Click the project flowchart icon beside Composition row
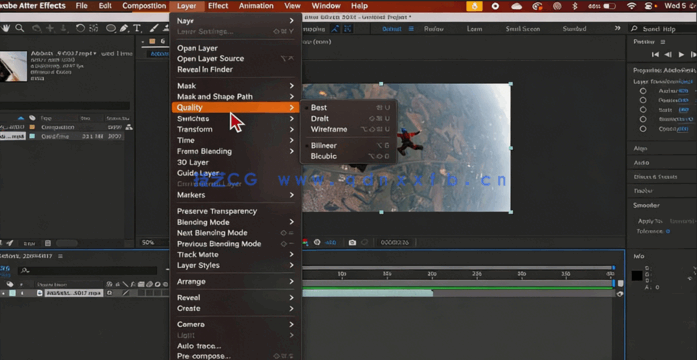This screenshot has height=360, width=697. pyautogui.click(x=129, y=127)
